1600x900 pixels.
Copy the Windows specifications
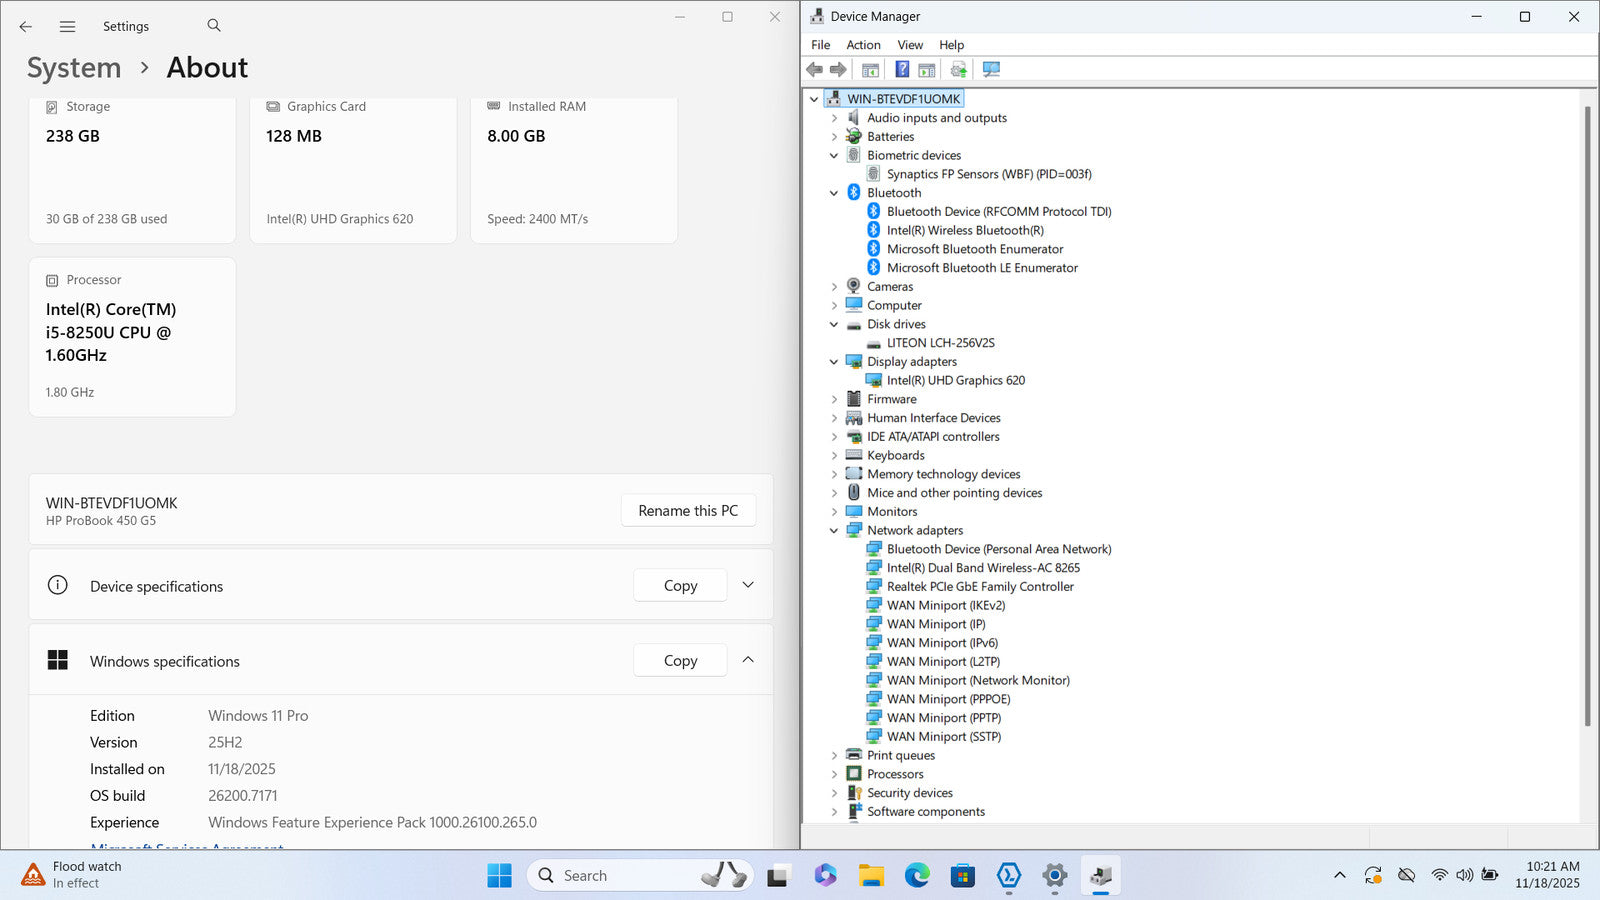pos(680,661)
